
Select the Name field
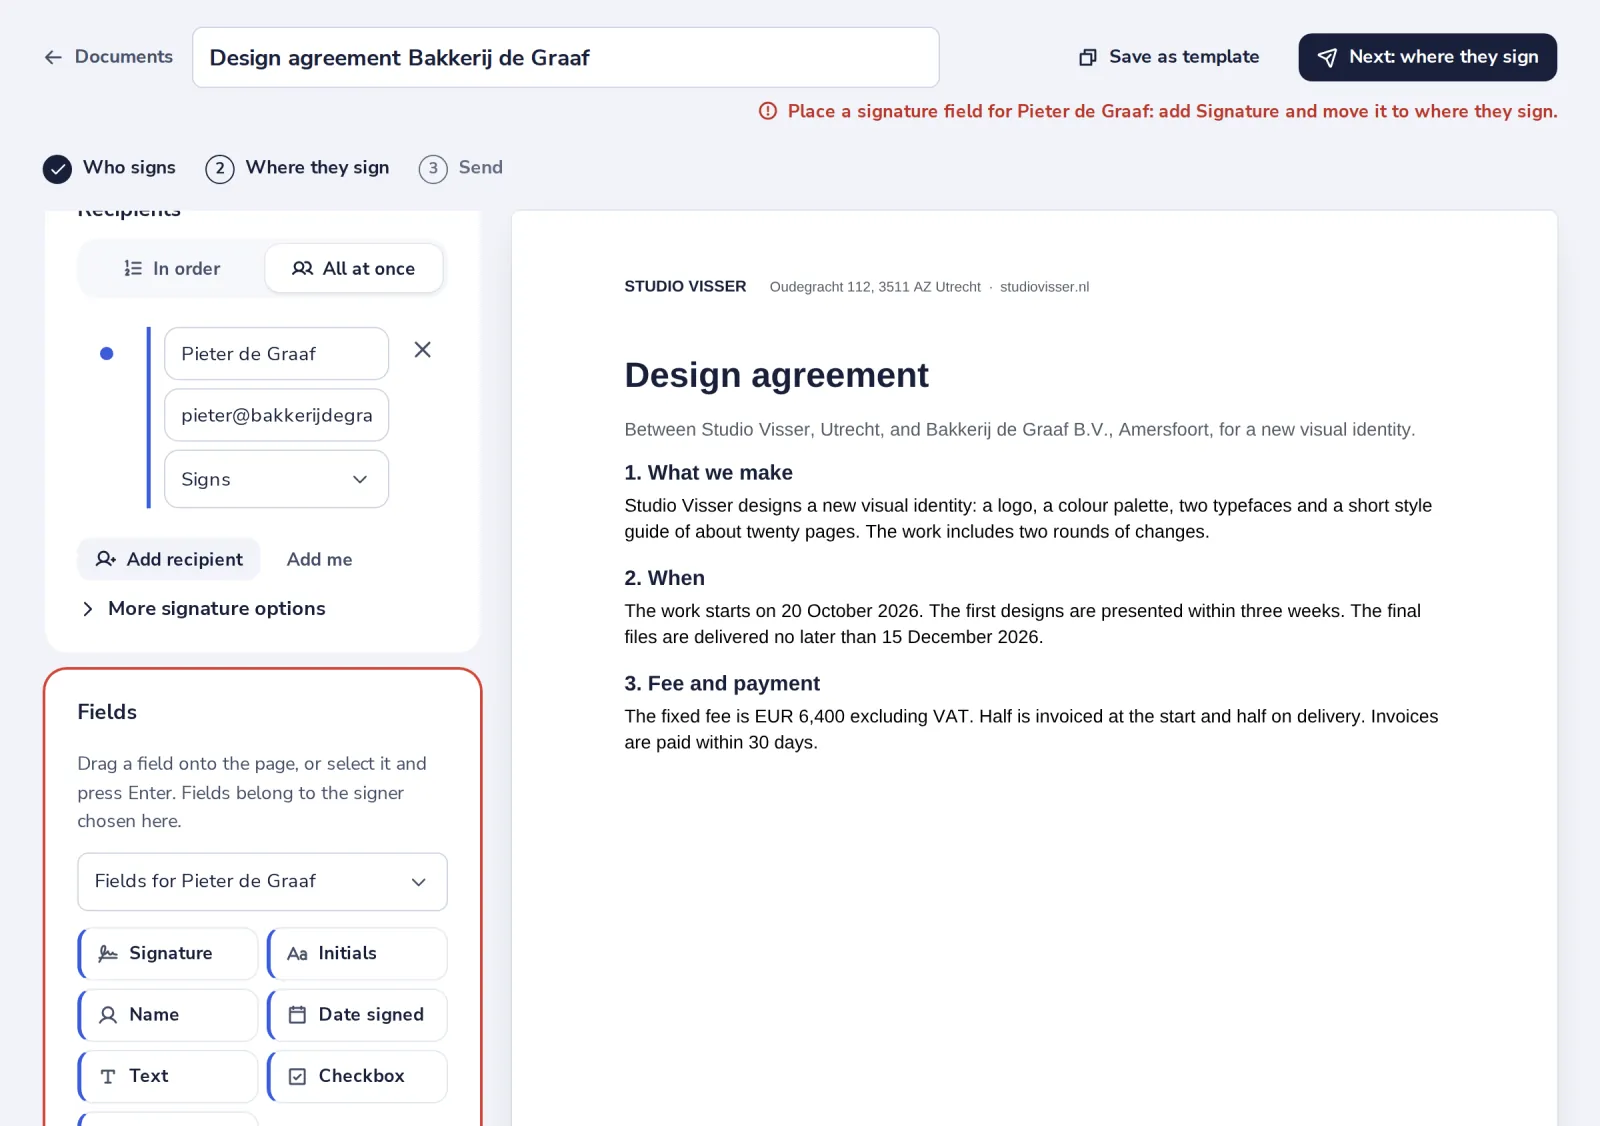168,1015
